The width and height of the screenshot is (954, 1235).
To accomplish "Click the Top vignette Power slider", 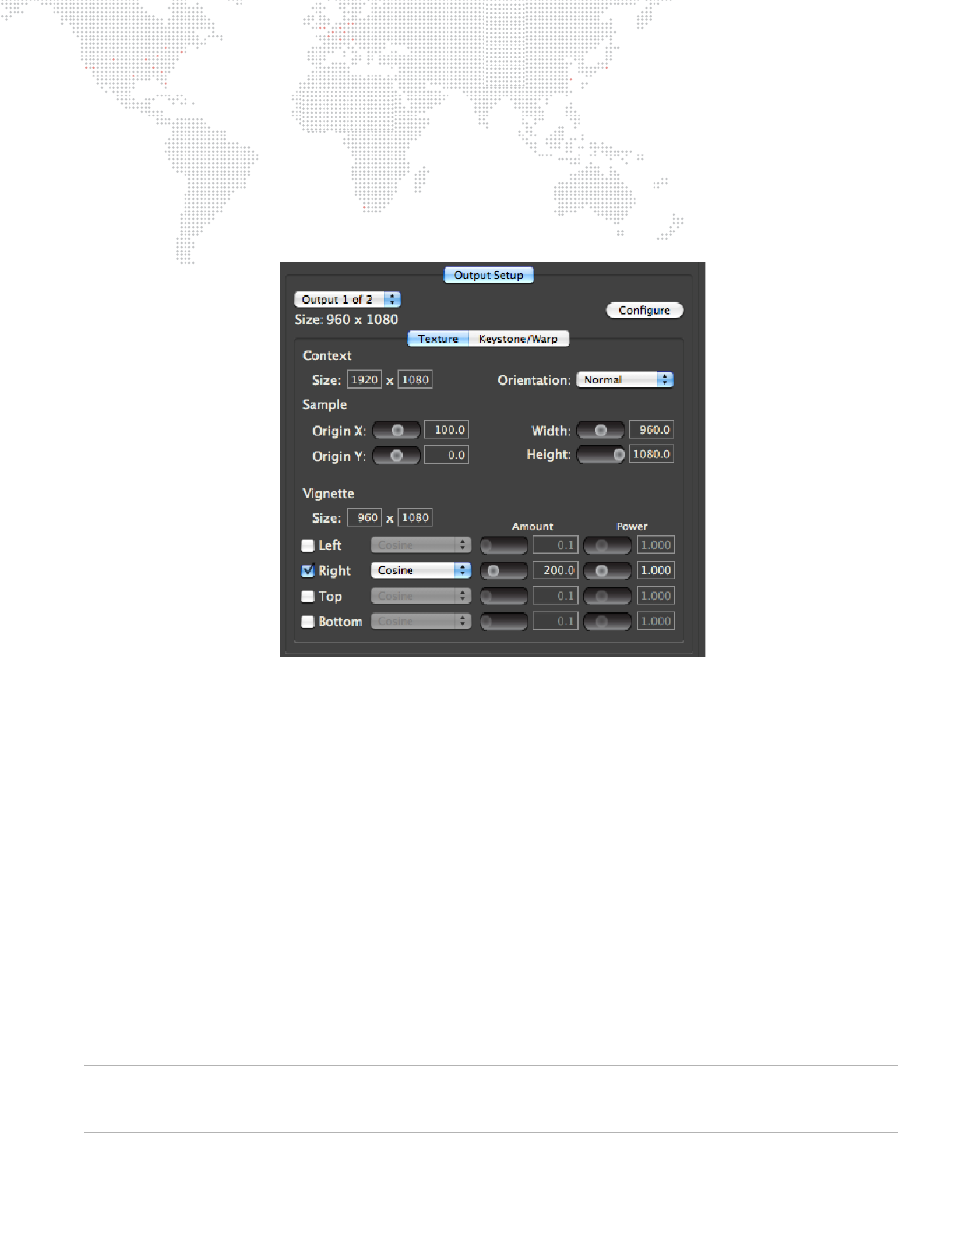I will point(607,596).
